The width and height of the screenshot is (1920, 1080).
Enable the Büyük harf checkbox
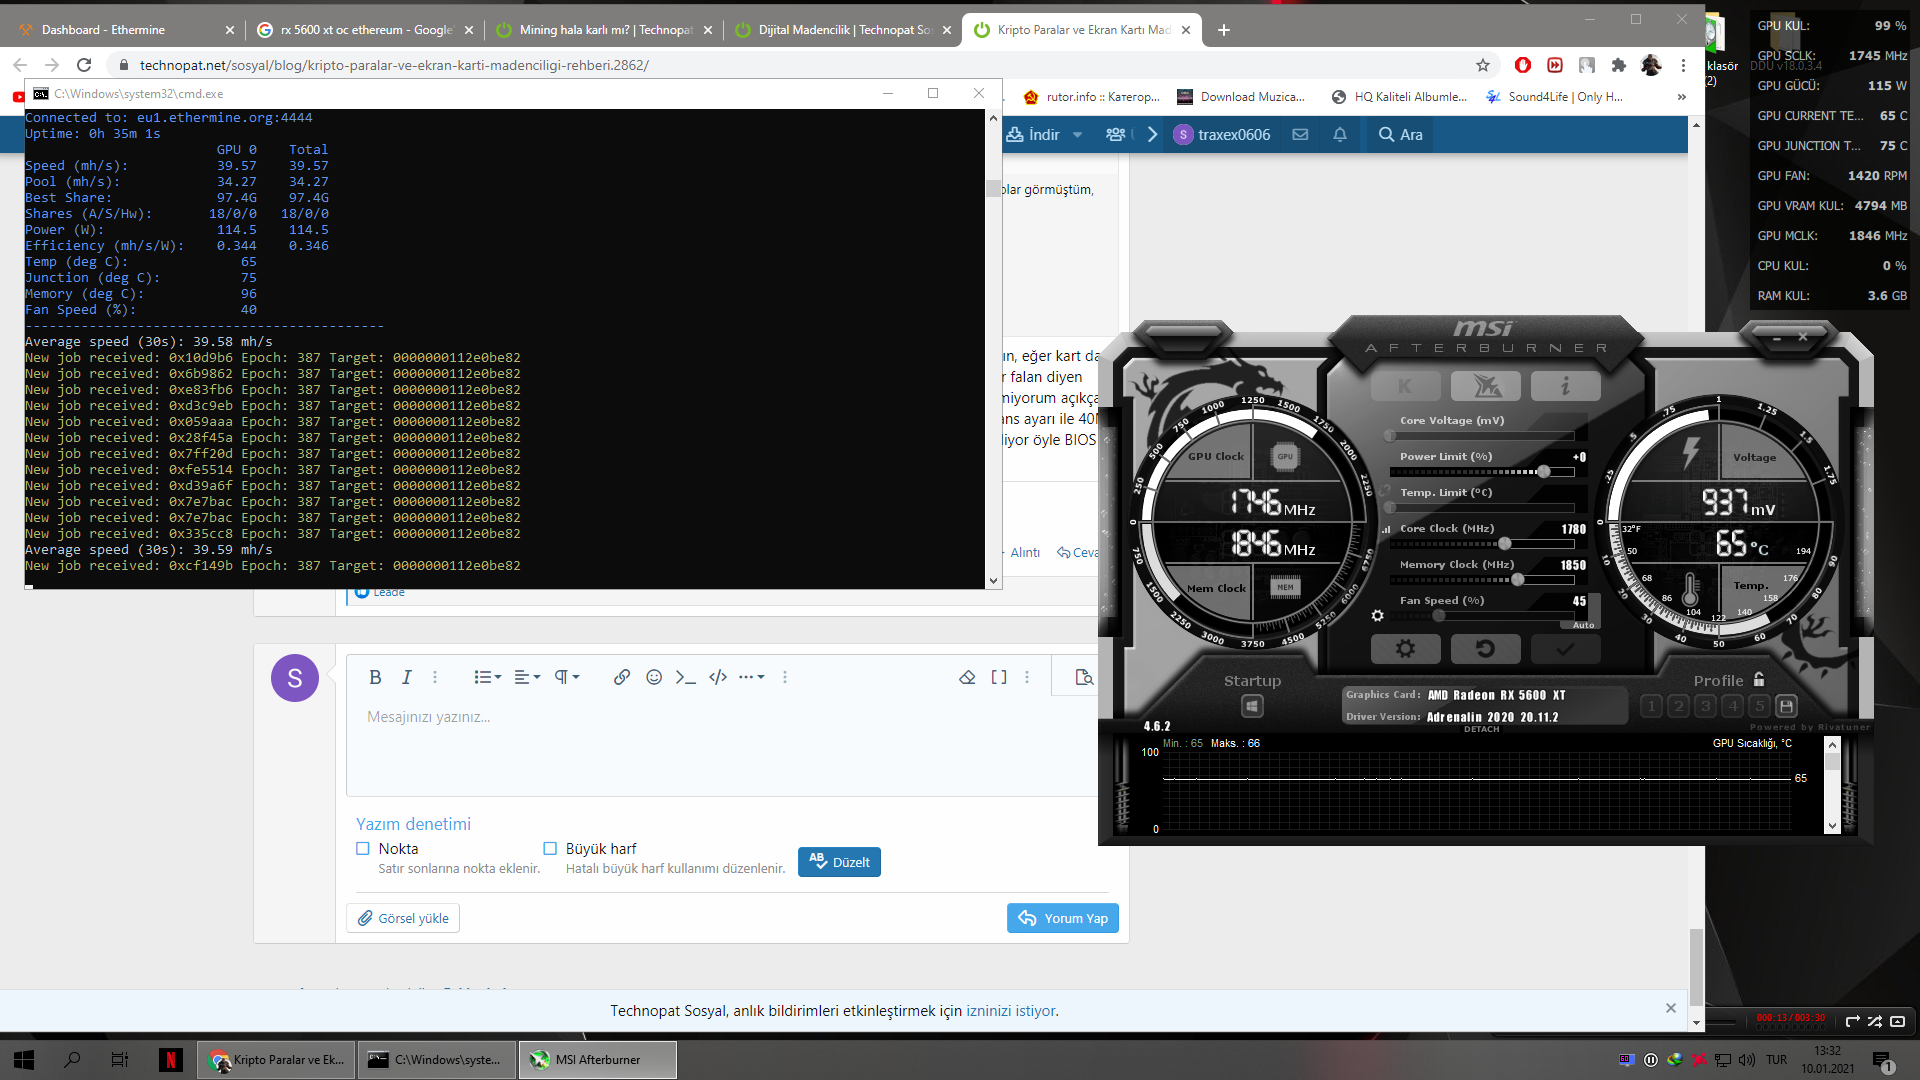pyautogui.click(x=550, y=848)
